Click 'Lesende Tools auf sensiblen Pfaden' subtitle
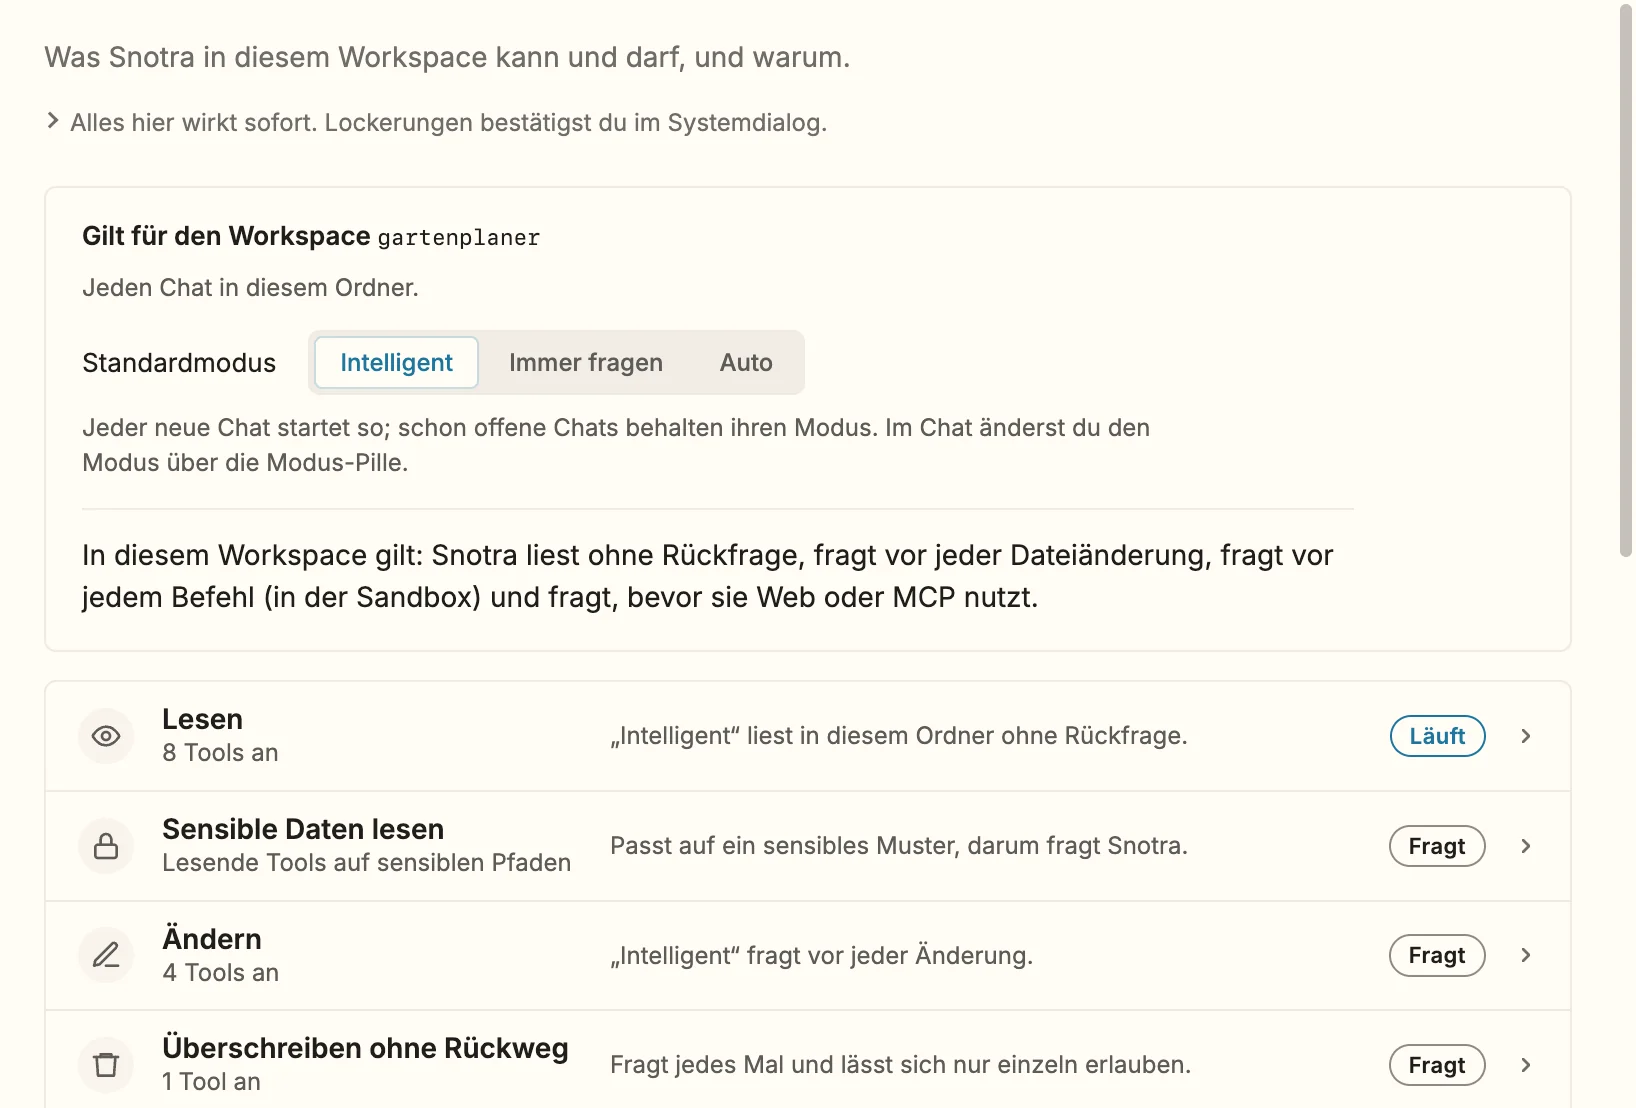Viewport: 1636px width, 1108px height. coord(367,863)
